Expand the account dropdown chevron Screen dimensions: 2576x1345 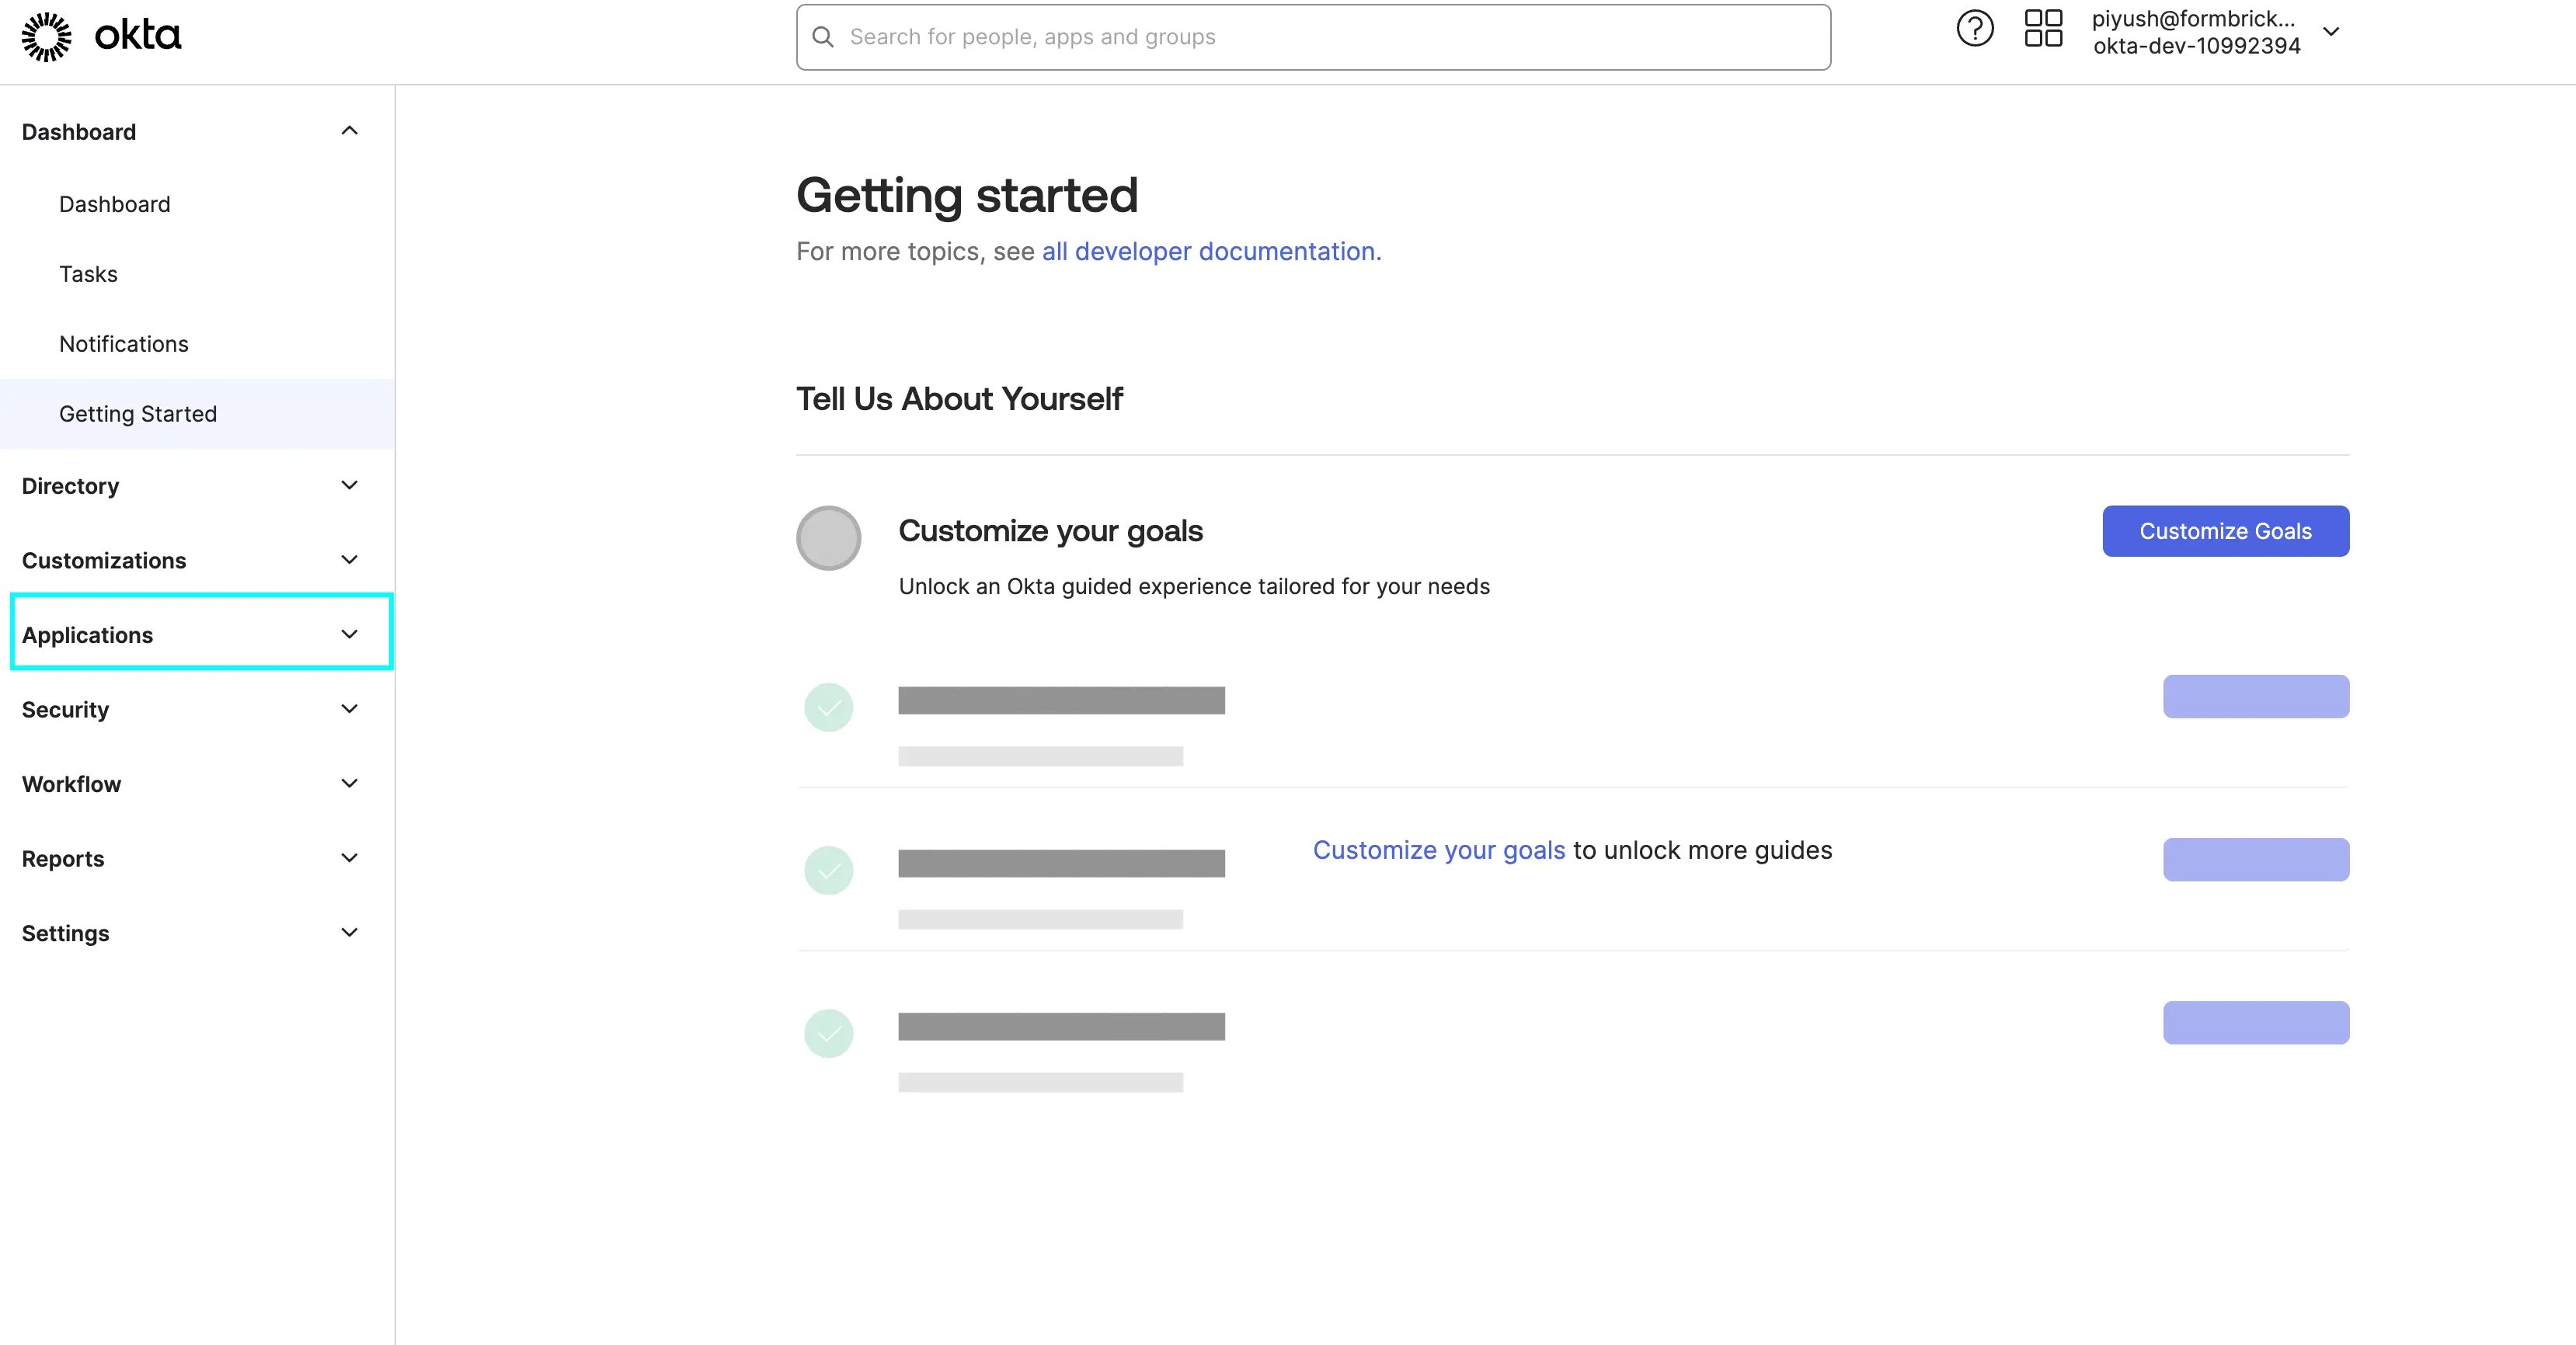[2330, 32]
